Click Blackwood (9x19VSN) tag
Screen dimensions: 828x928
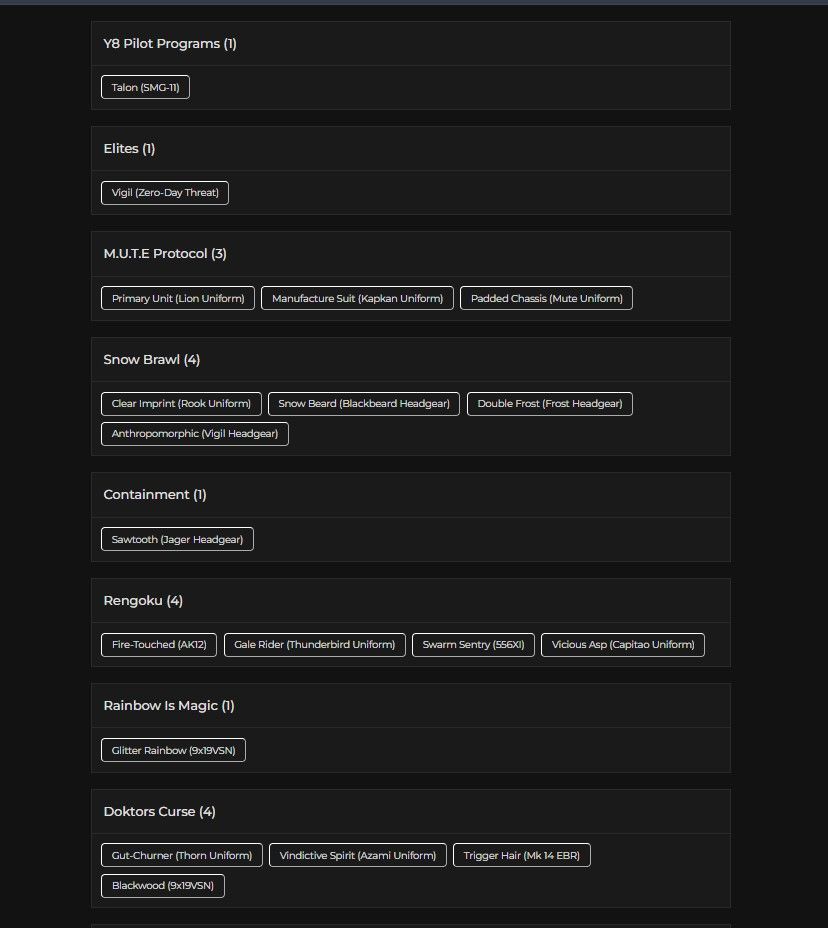point(163,886)
